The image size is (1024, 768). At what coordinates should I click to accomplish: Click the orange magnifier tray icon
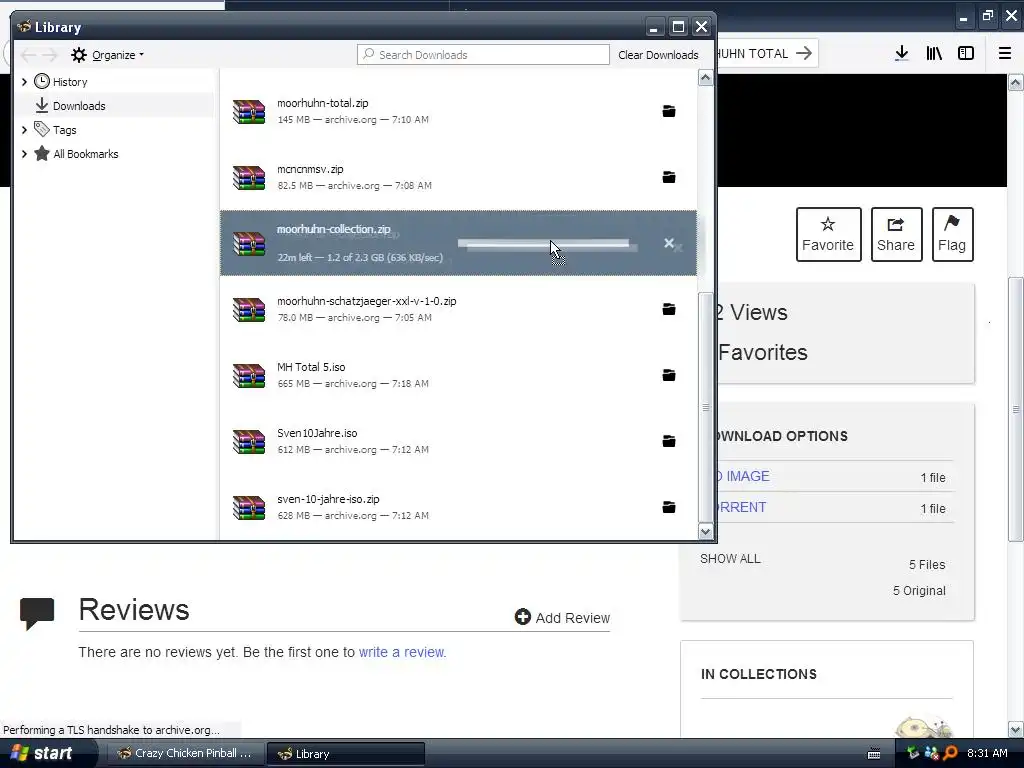950,753
